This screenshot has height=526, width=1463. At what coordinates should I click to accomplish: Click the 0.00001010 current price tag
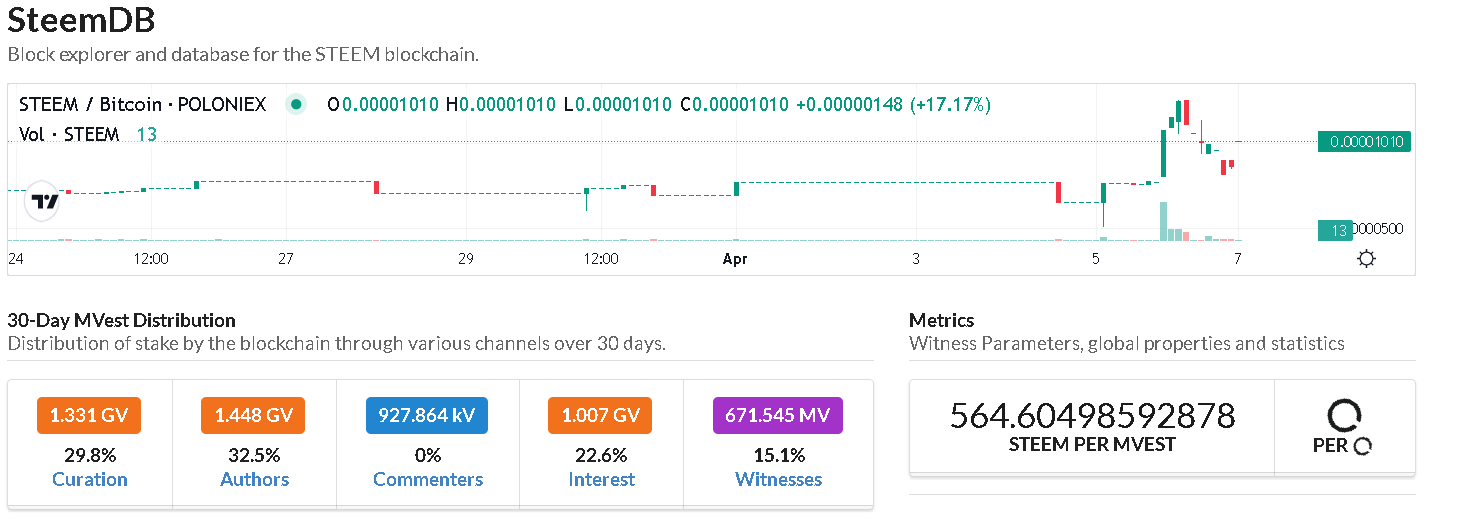tap(1364, 142)
